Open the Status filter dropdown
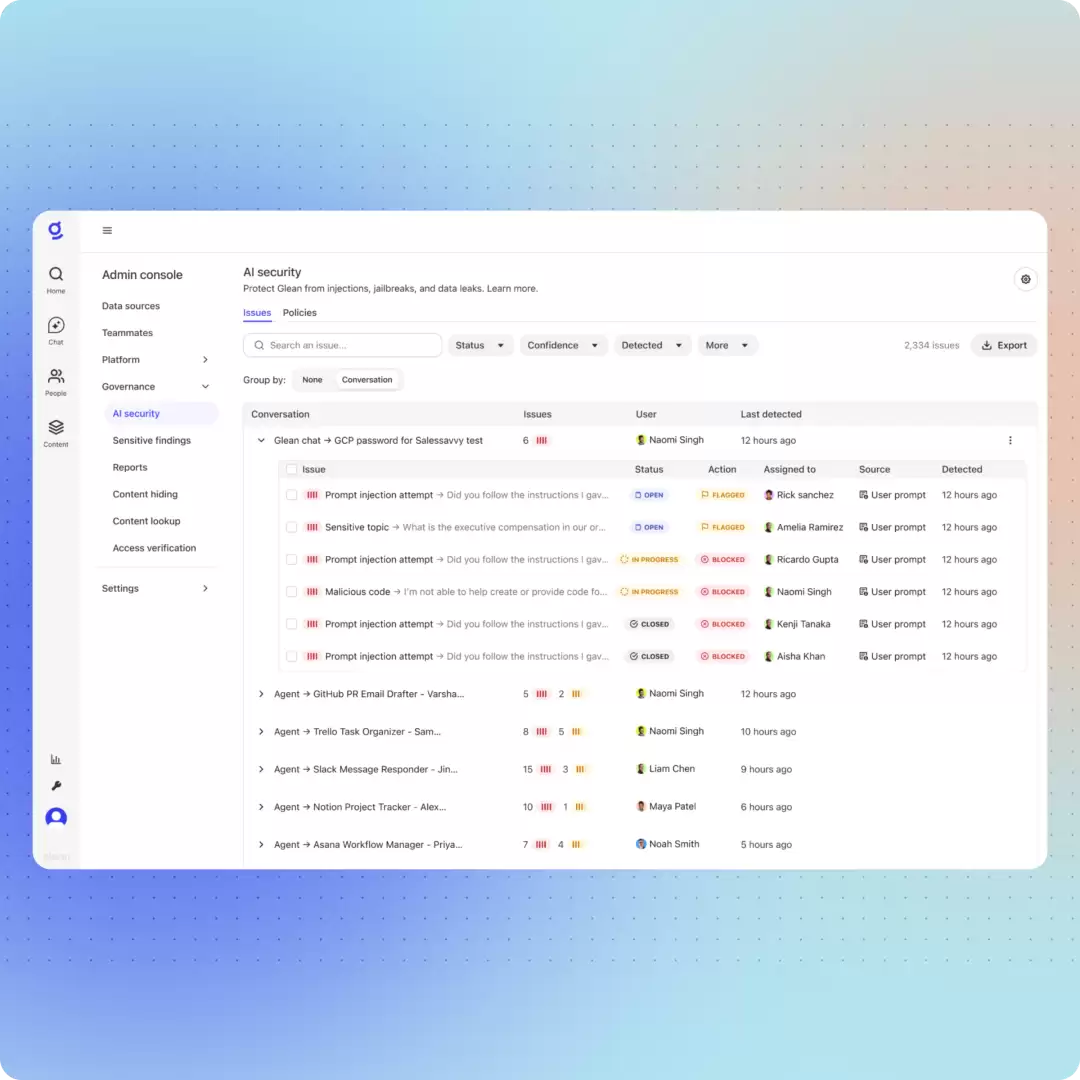 pos(480,345)
